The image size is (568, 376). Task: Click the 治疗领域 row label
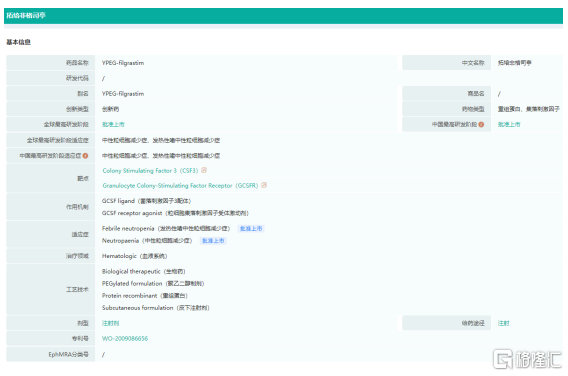point(77,256)
